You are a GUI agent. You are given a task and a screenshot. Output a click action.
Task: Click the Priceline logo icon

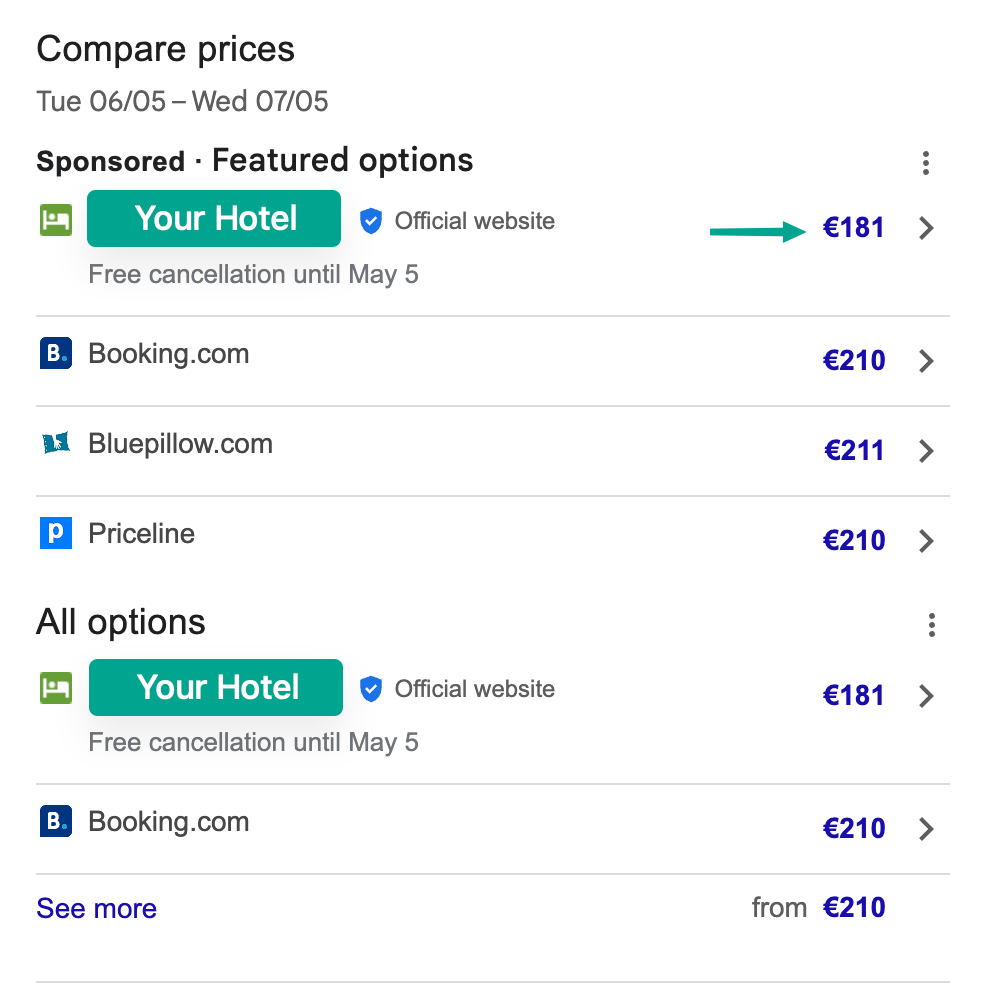coord(56,533)
